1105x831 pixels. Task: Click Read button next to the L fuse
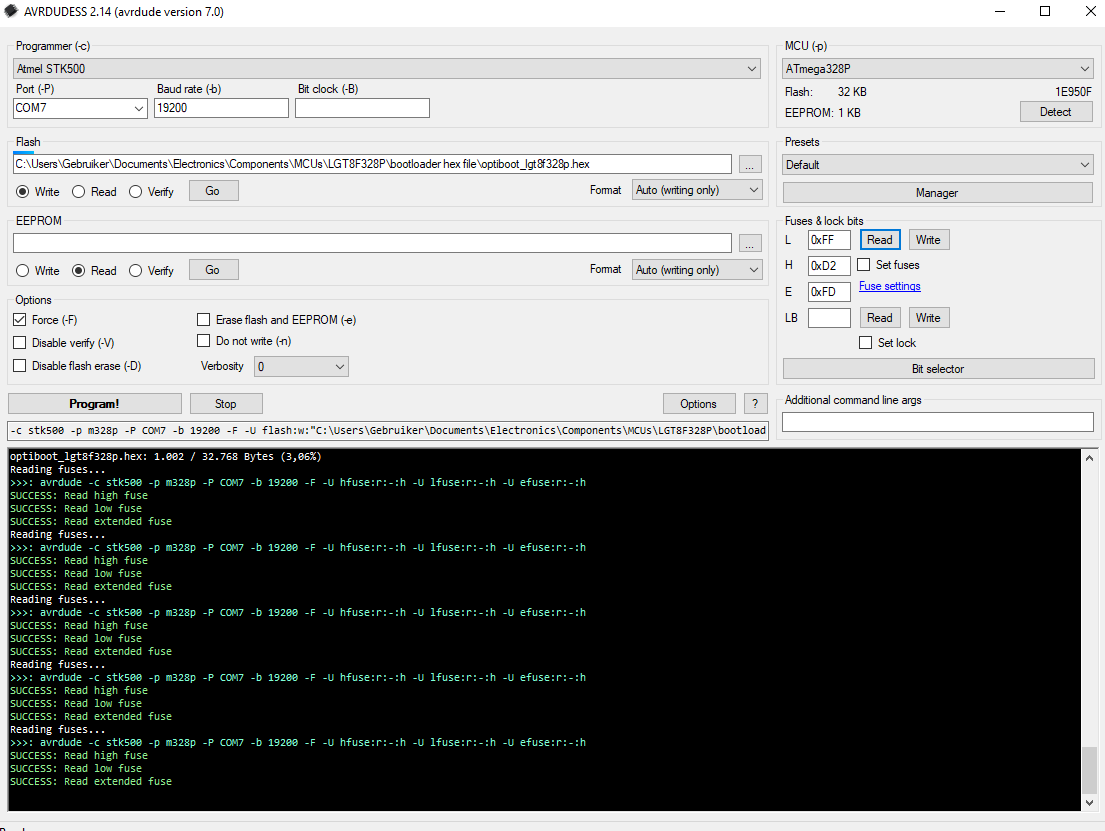coord(879,240)
